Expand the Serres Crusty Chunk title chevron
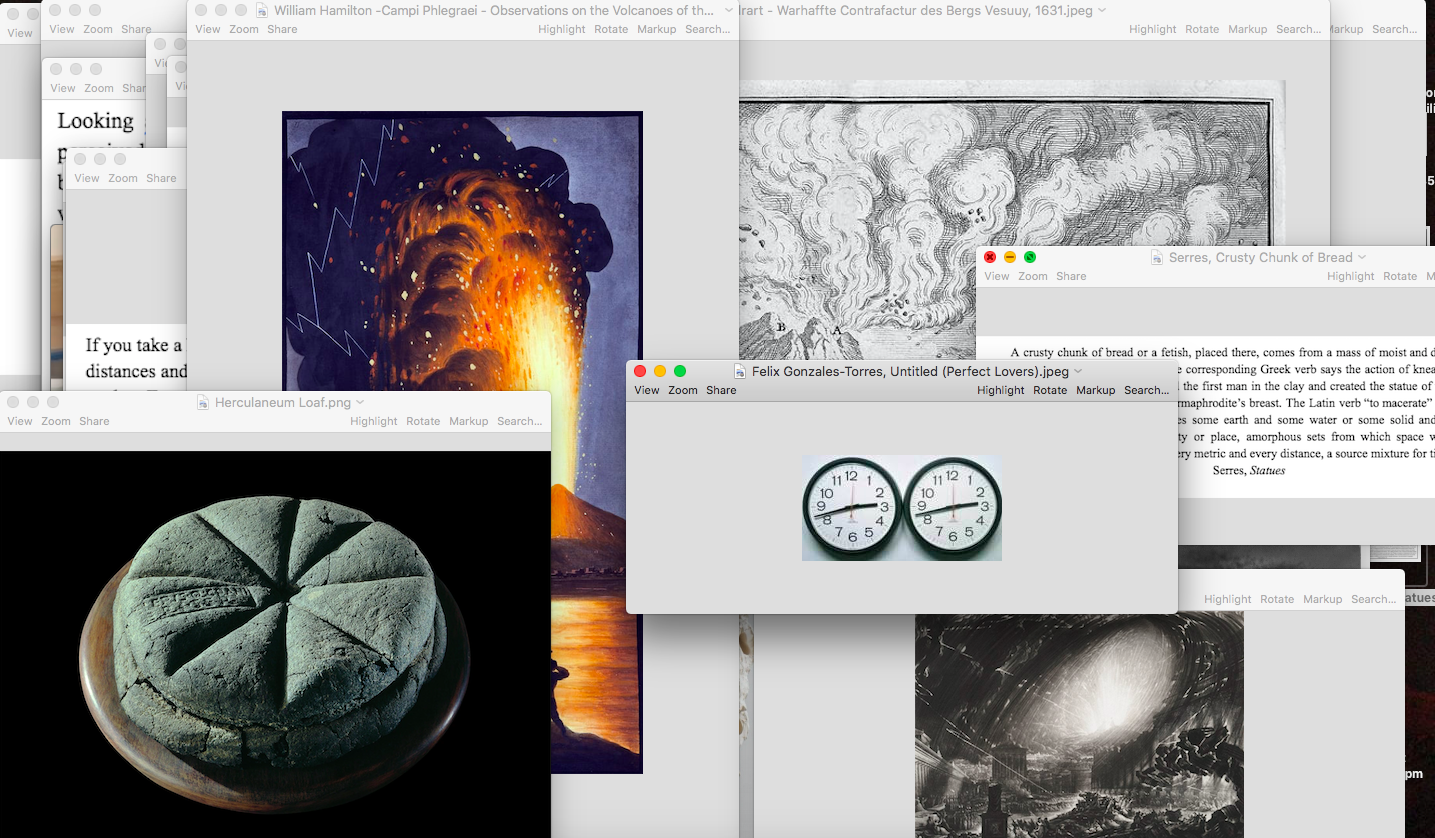The image size is (1435, 838). tap(1362, 257)
